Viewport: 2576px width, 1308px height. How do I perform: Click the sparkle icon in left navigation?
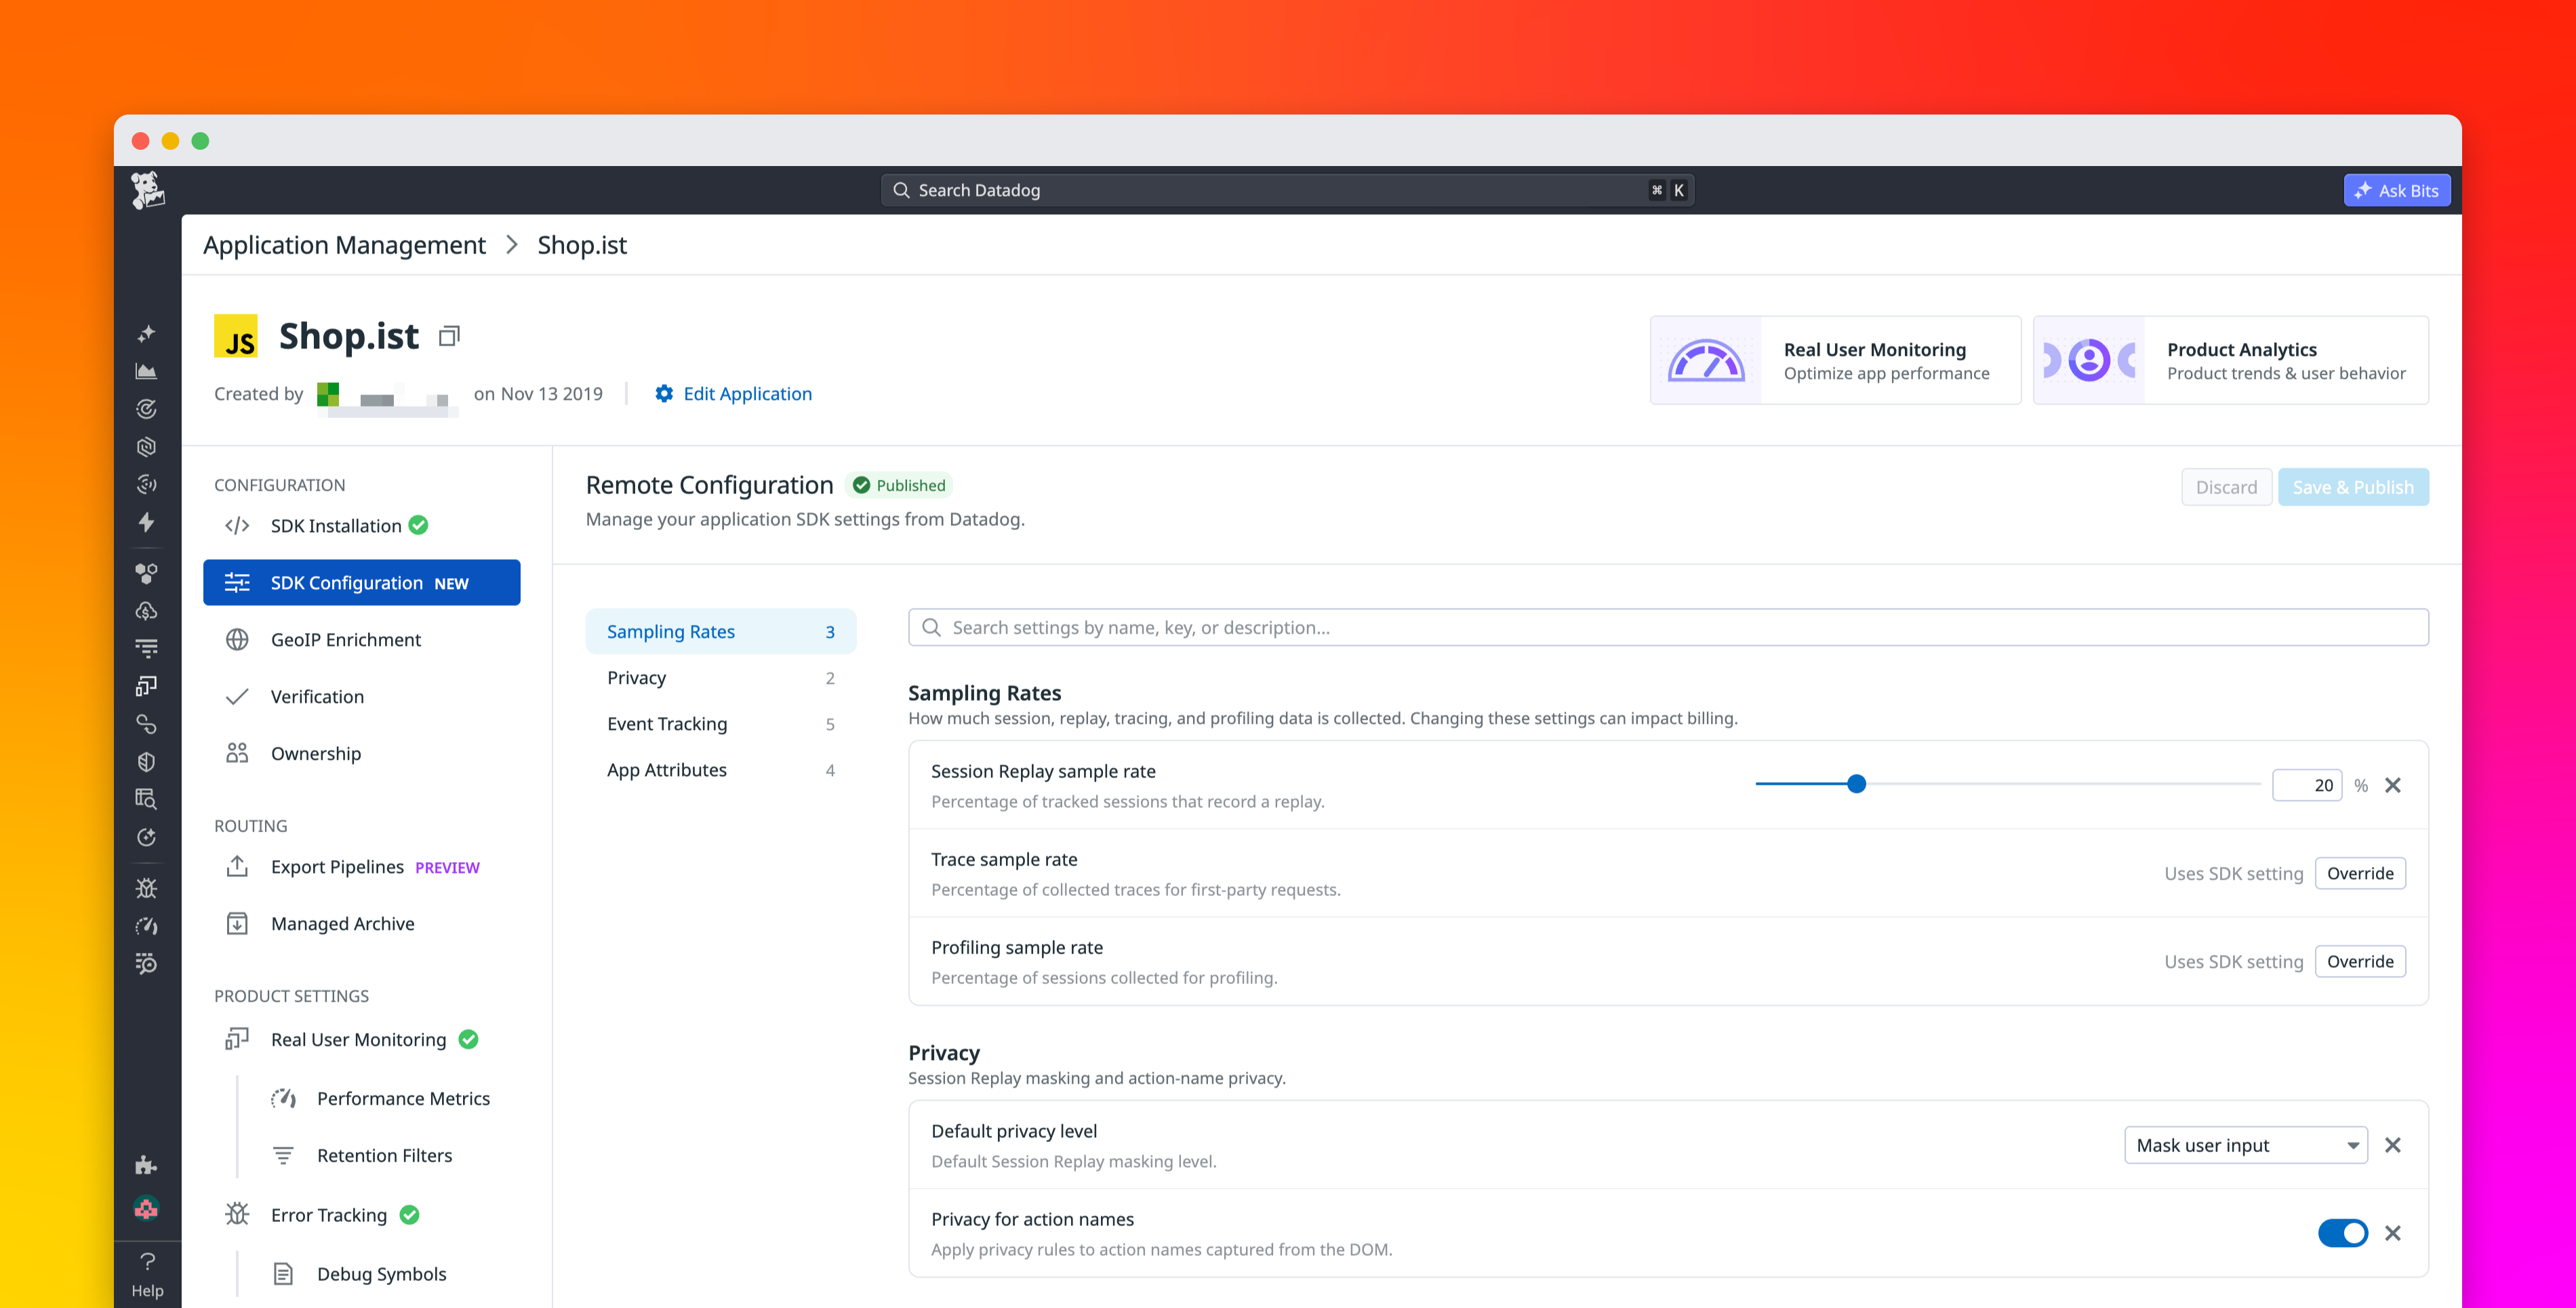146,333
